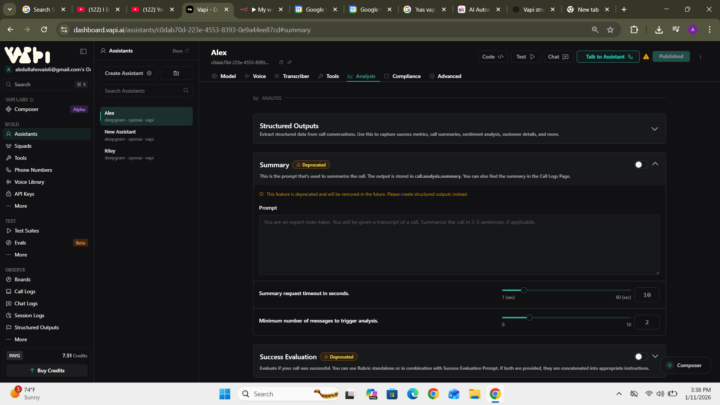Select the Riley assistant entry
The image size is (720, 405).
(x=146, y=154)
